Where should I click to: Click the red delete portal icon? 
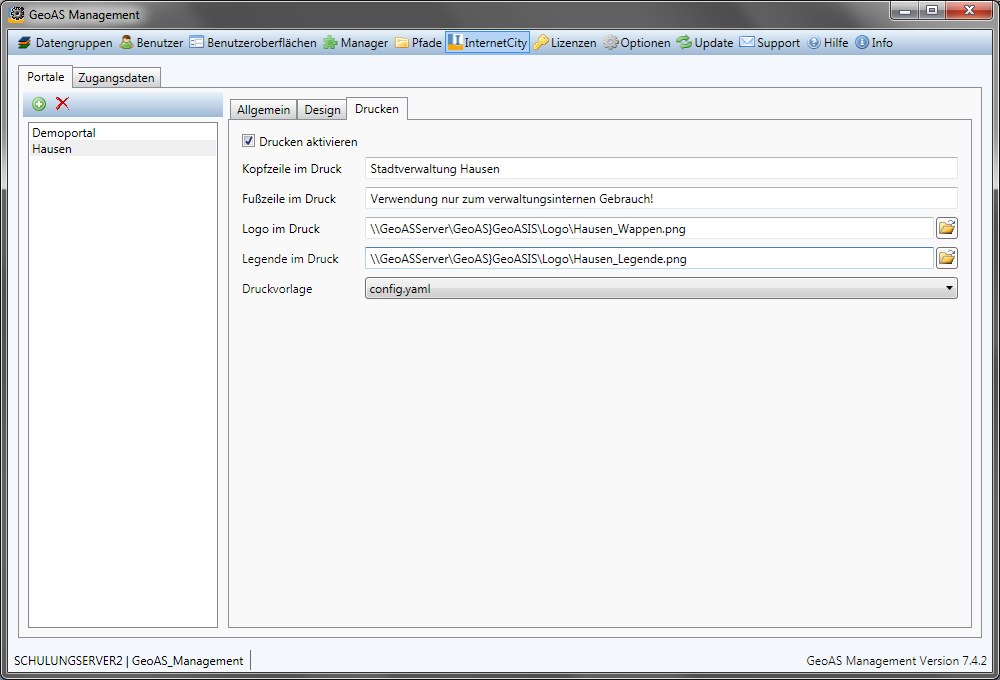62,103
